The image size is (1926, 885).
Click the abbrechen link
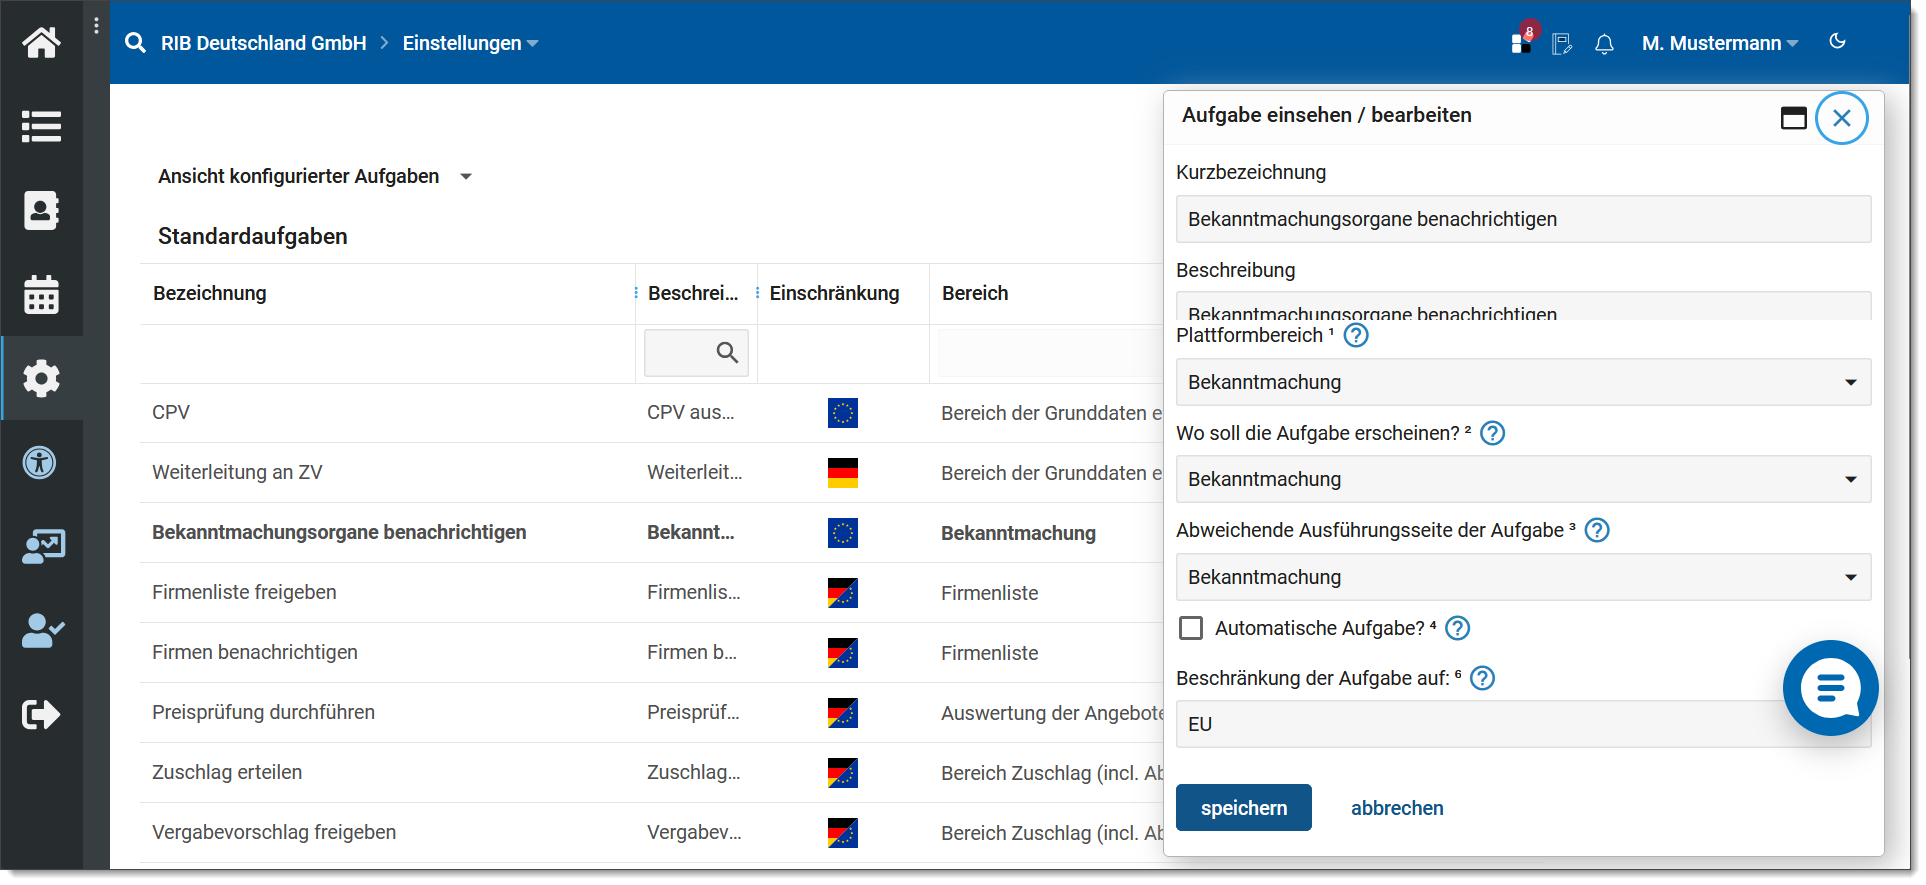(x=1396, y=808)
